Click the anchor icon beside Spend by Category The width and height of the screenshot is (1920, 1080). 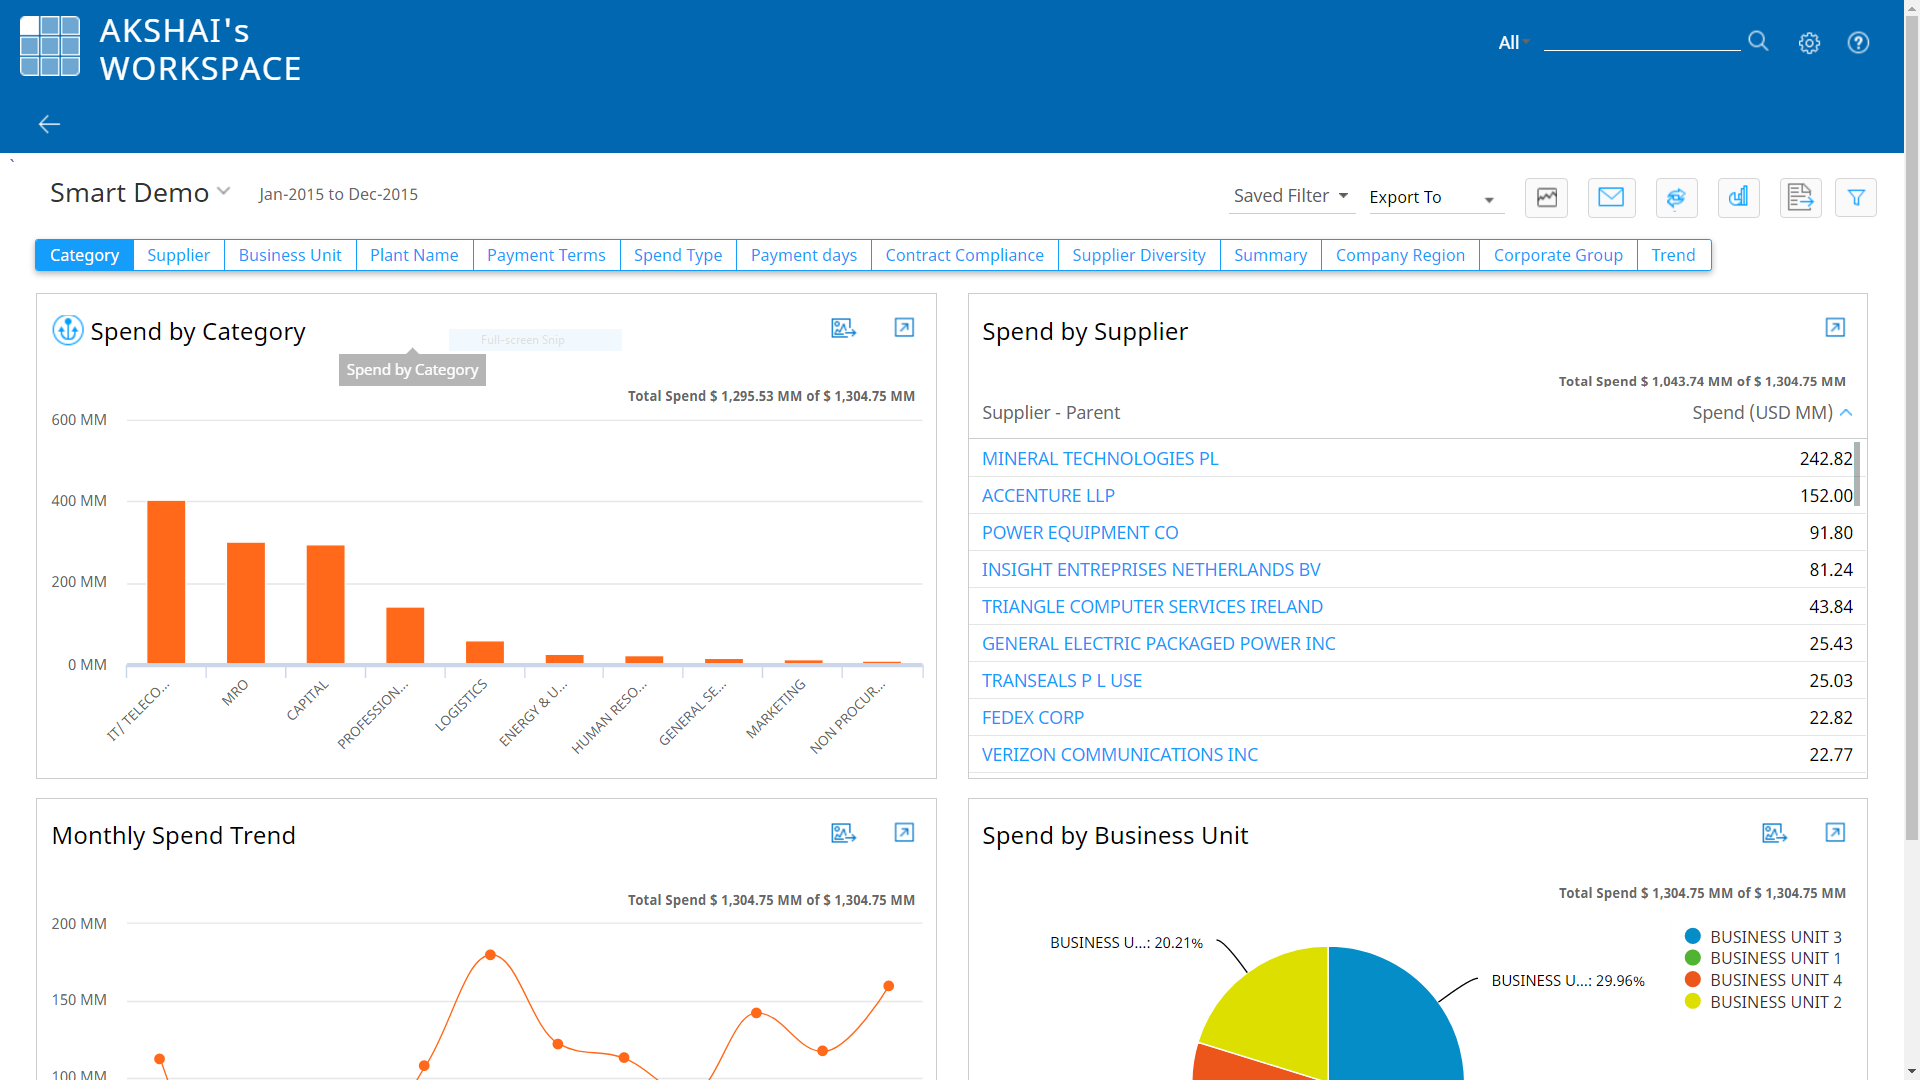click(68, 330)
